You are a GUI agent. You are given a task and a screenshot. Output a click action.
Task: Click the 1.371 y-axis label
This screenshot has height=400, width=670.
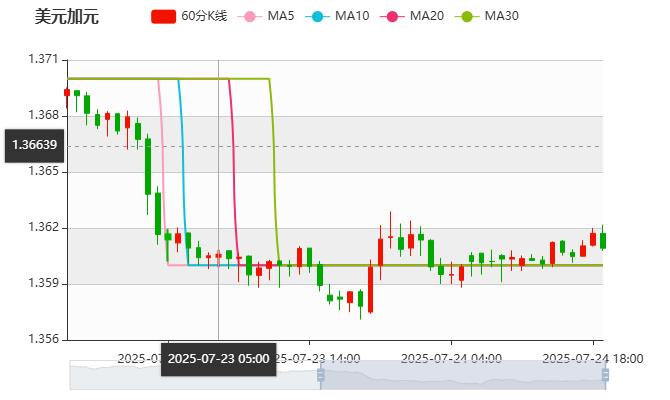pos(42,60)
